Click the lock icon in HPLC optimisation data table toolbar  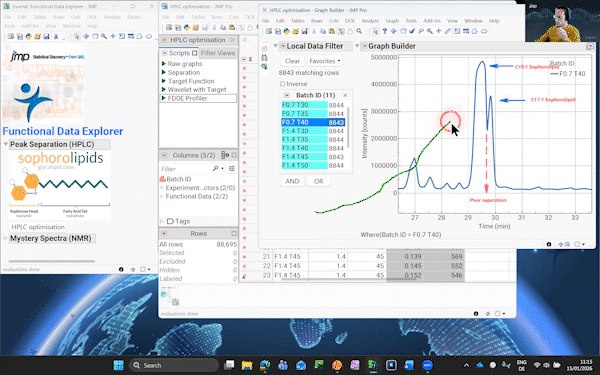250,28
